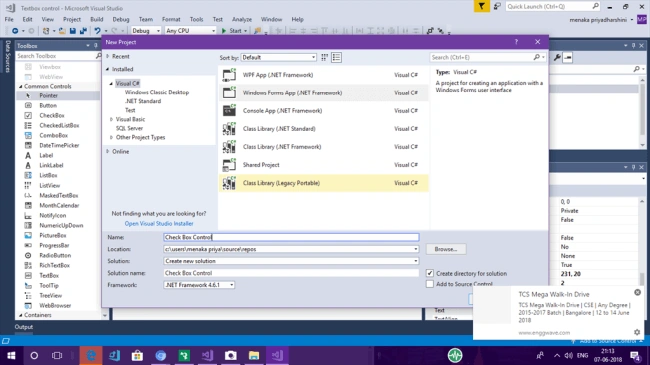
Task: Open the Solution Create new solution dropdown
Action: click(415, 261)
